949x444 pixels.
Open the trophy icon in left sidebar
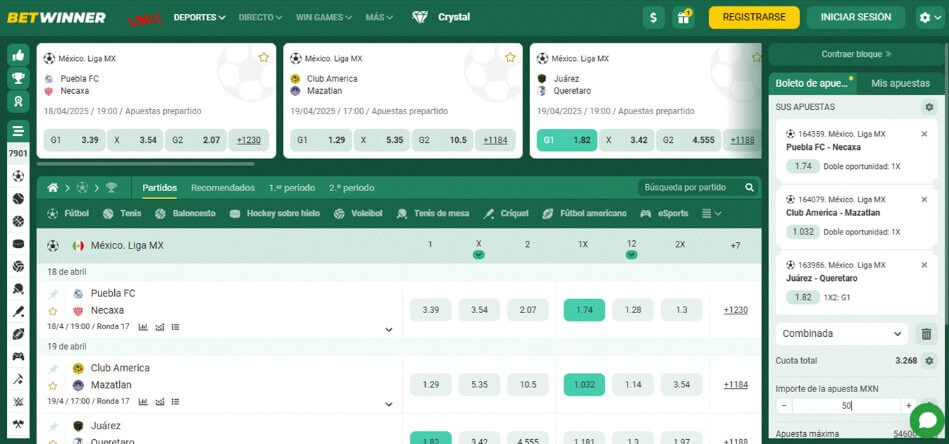(x=18, y=78)
